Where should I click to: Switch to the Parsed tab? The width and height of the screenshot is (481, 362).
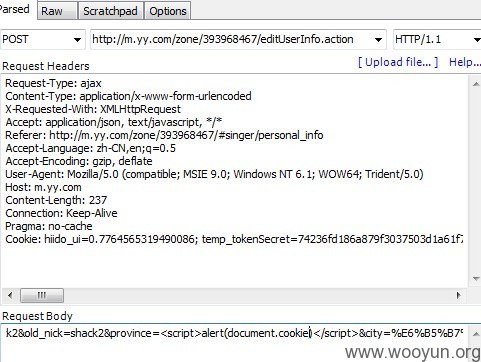click(x=16, y=9)
